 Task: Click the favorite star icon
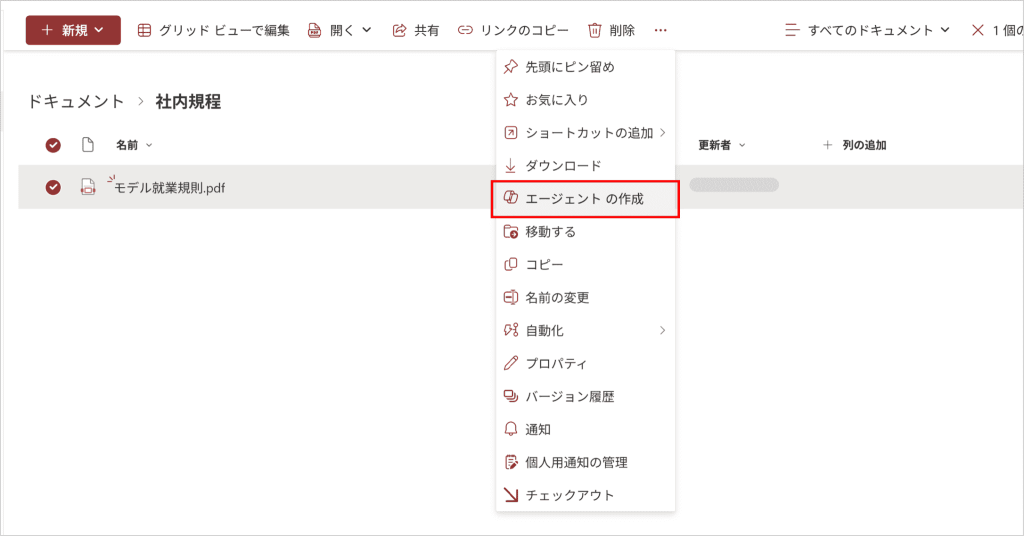coord(510,100)
